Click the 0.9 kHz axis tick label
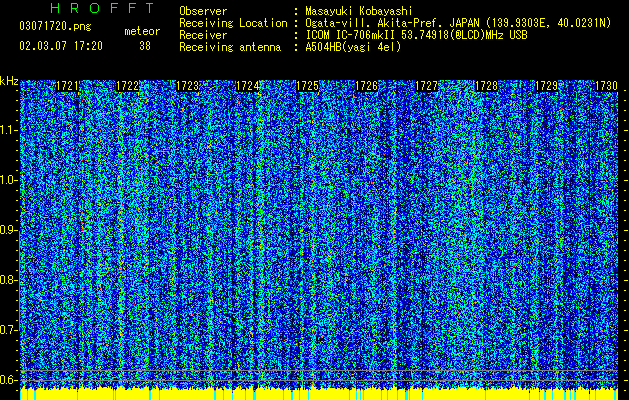 pyautogui.click(x=9, y=230)
